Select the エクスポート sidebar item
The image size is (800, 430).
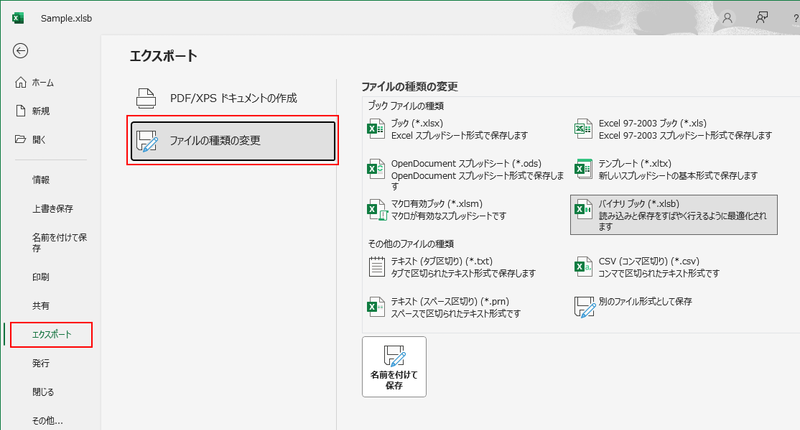(x=51, y=335)
